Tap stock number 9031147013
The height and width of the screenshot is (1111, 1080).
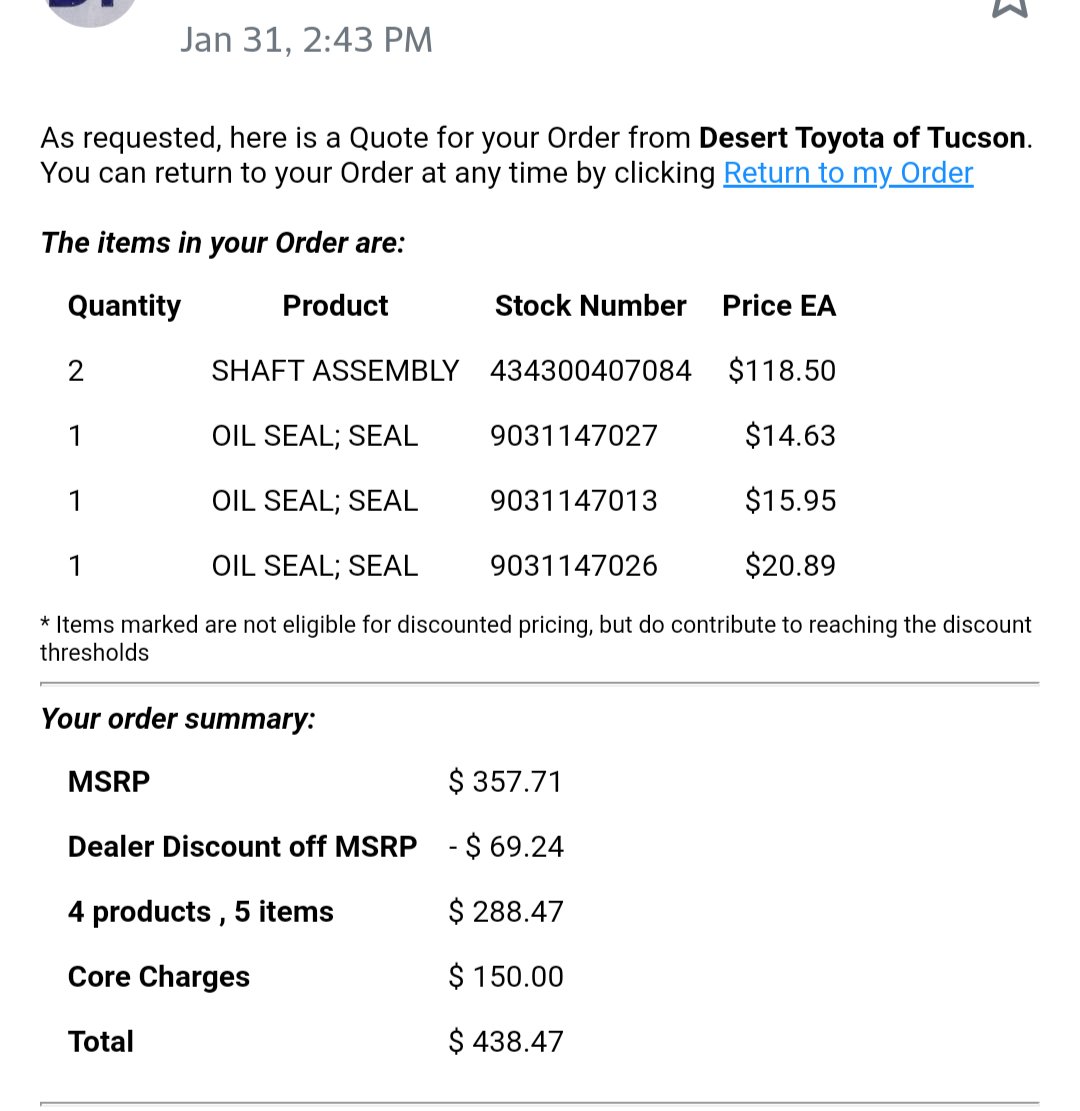click(574, 501)
